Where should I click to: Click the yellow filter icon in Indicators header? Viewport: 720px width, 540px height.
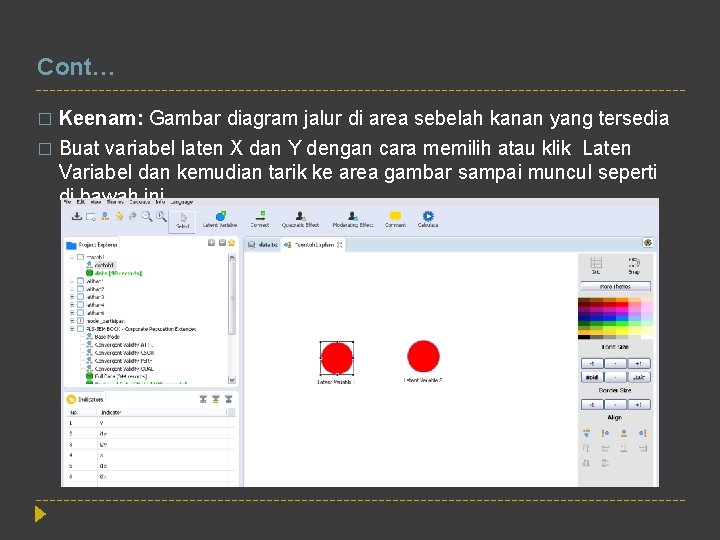pos(216,399)
